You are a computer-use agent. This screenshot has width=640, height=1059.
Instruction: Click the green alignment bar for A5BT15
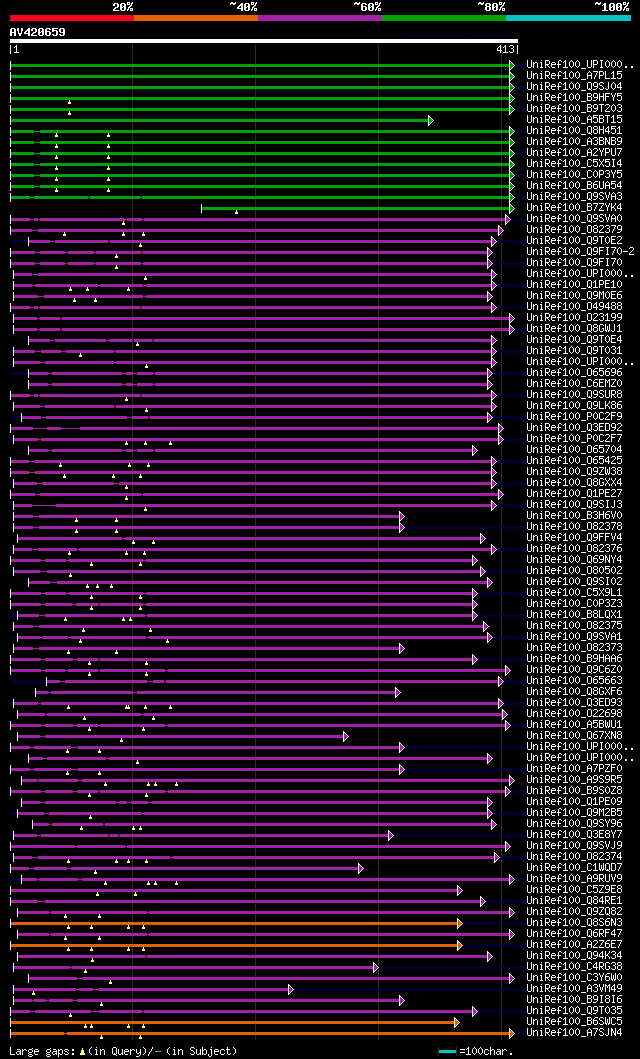(x=221, y=120)
